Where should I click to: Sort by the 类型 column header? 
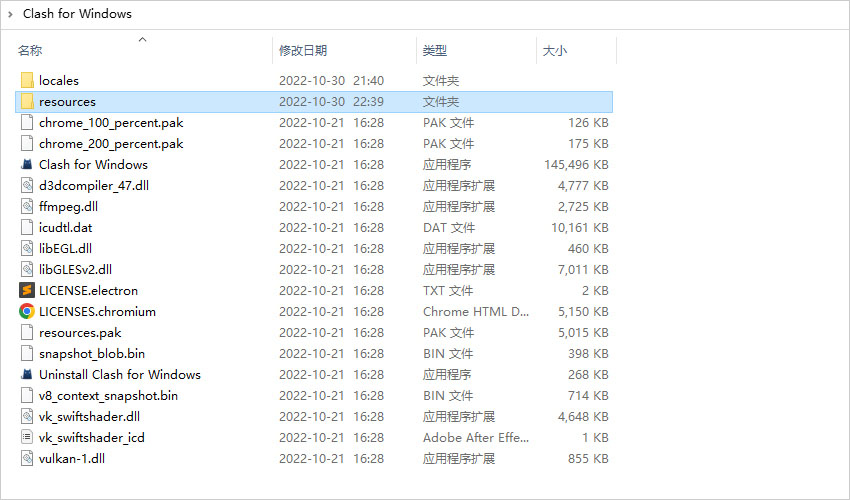[x=435, y=50]
